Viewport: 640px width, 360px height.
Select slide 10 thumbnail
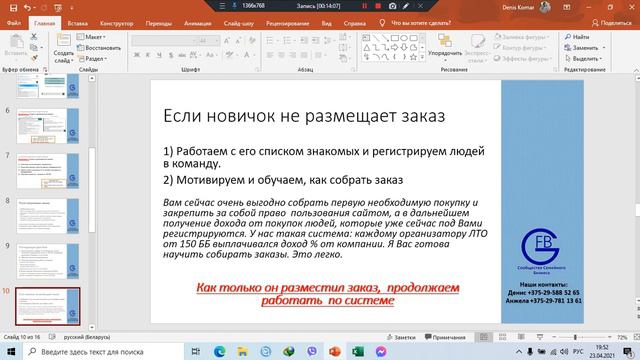point(48,306)
